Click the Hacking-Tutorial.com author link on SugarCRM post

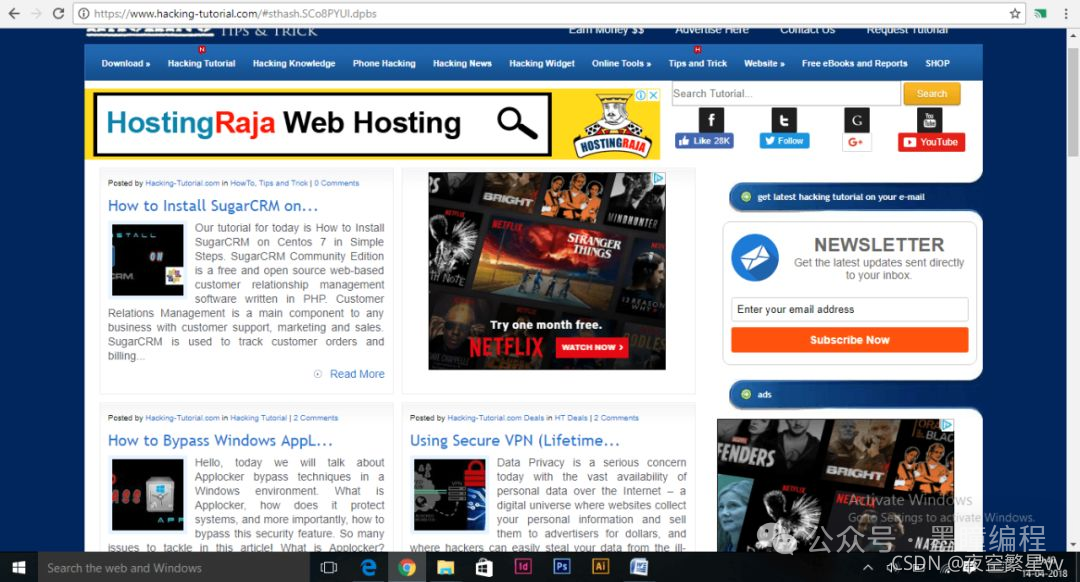click(x=183, y=183)
